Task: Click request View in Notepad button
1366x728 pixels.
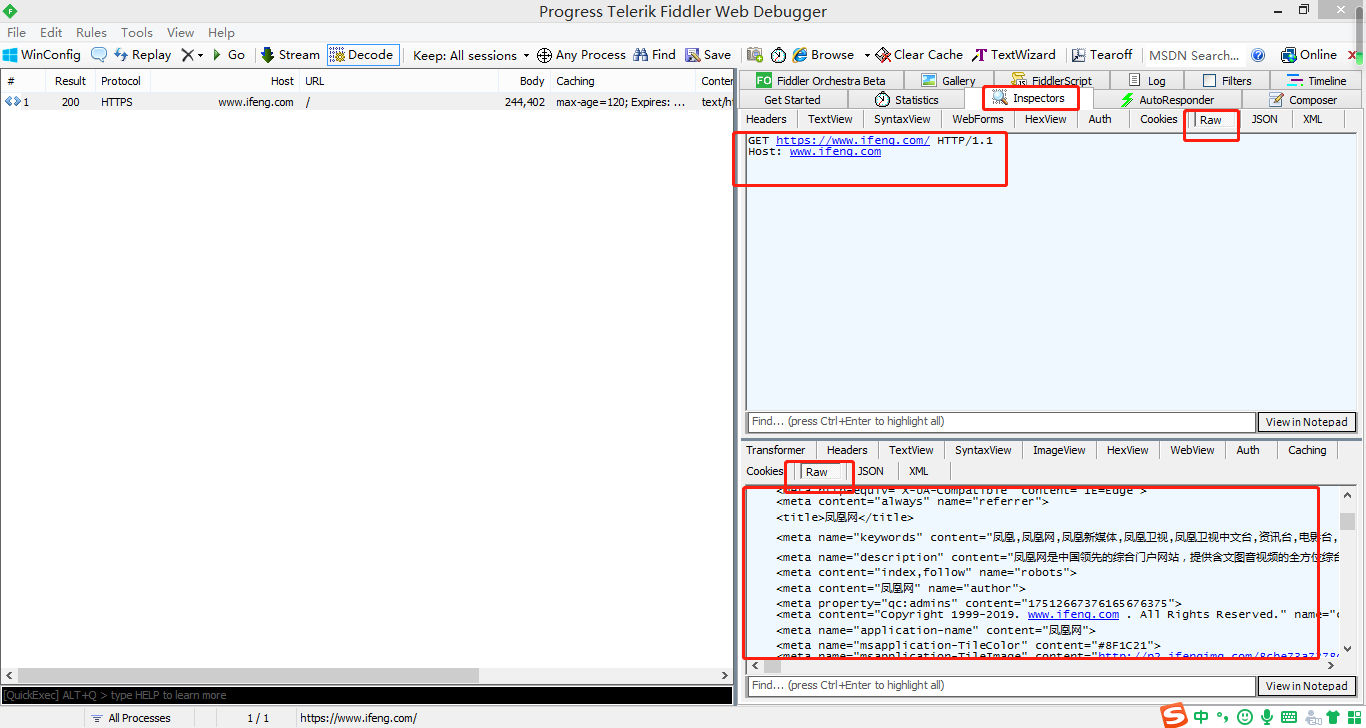Action: point(1306,422)
